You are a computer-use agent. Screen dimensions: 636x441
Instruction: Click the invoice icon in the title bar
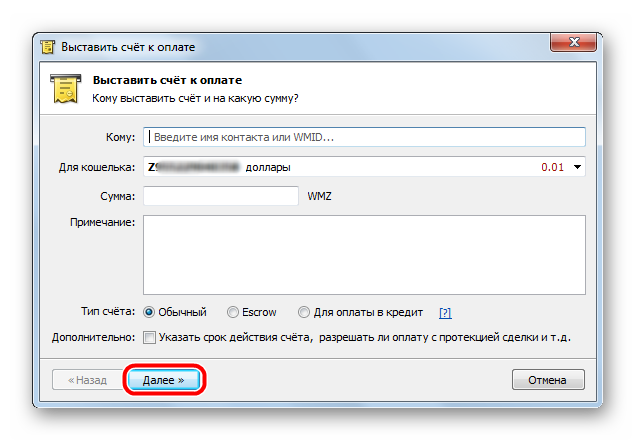47,47
